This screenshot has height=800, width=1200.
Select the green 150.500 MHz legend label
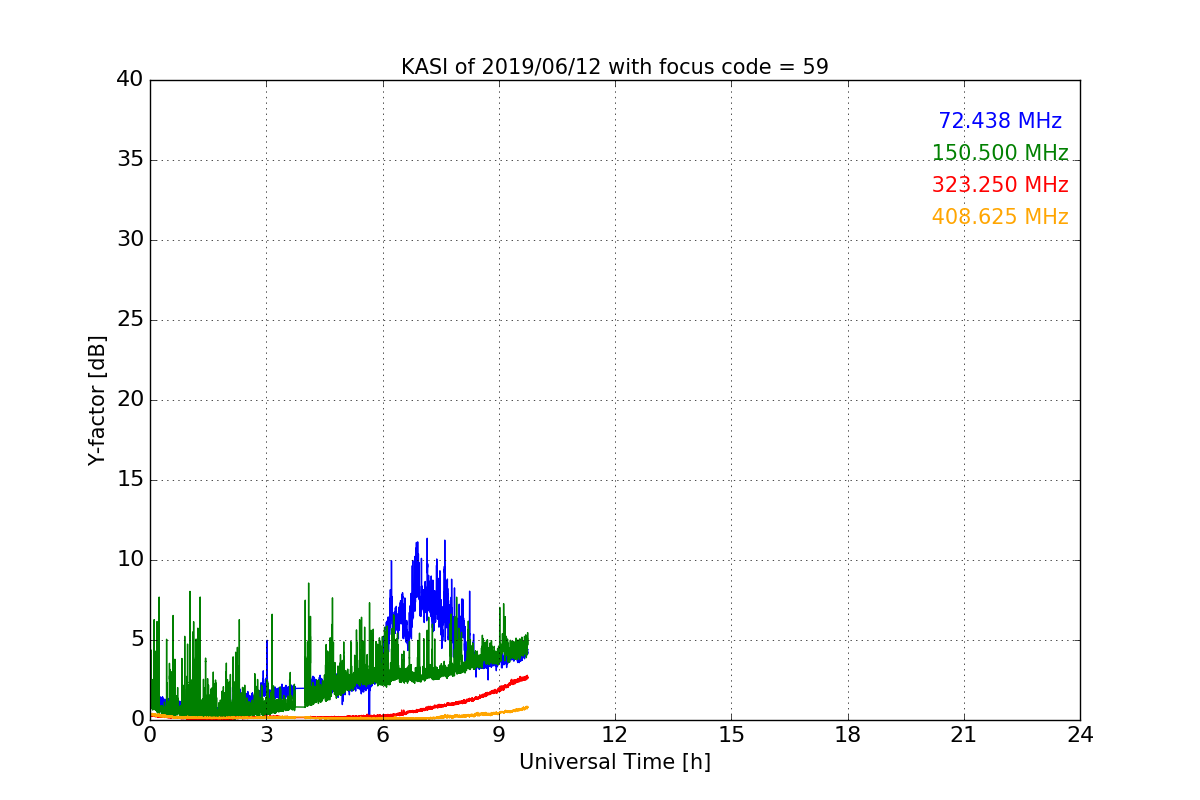(1000, 153)
